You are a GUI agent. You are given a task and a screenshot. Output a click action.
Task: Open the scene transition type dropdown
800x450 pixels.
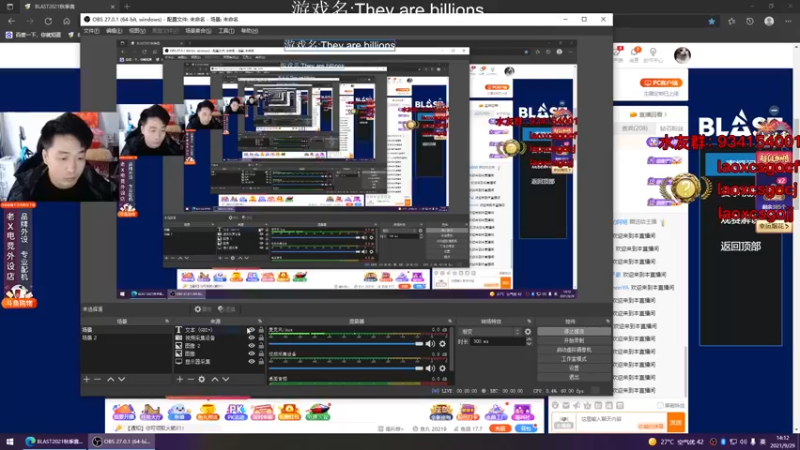tap(490, 332)
